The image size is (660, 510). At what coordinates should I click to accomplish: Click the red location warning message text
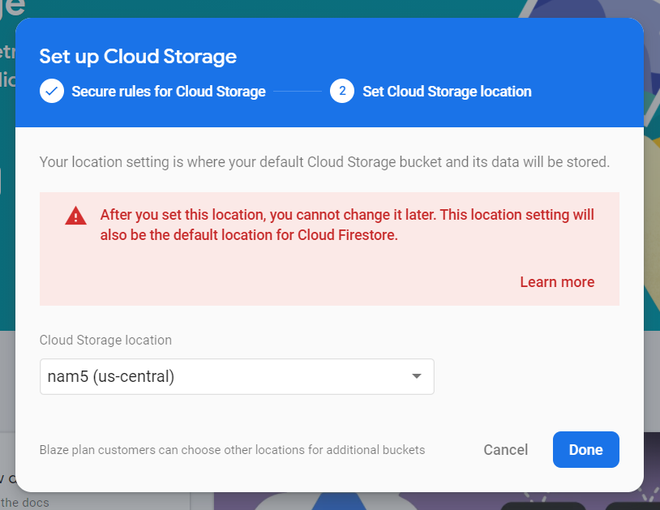(347, 225)
